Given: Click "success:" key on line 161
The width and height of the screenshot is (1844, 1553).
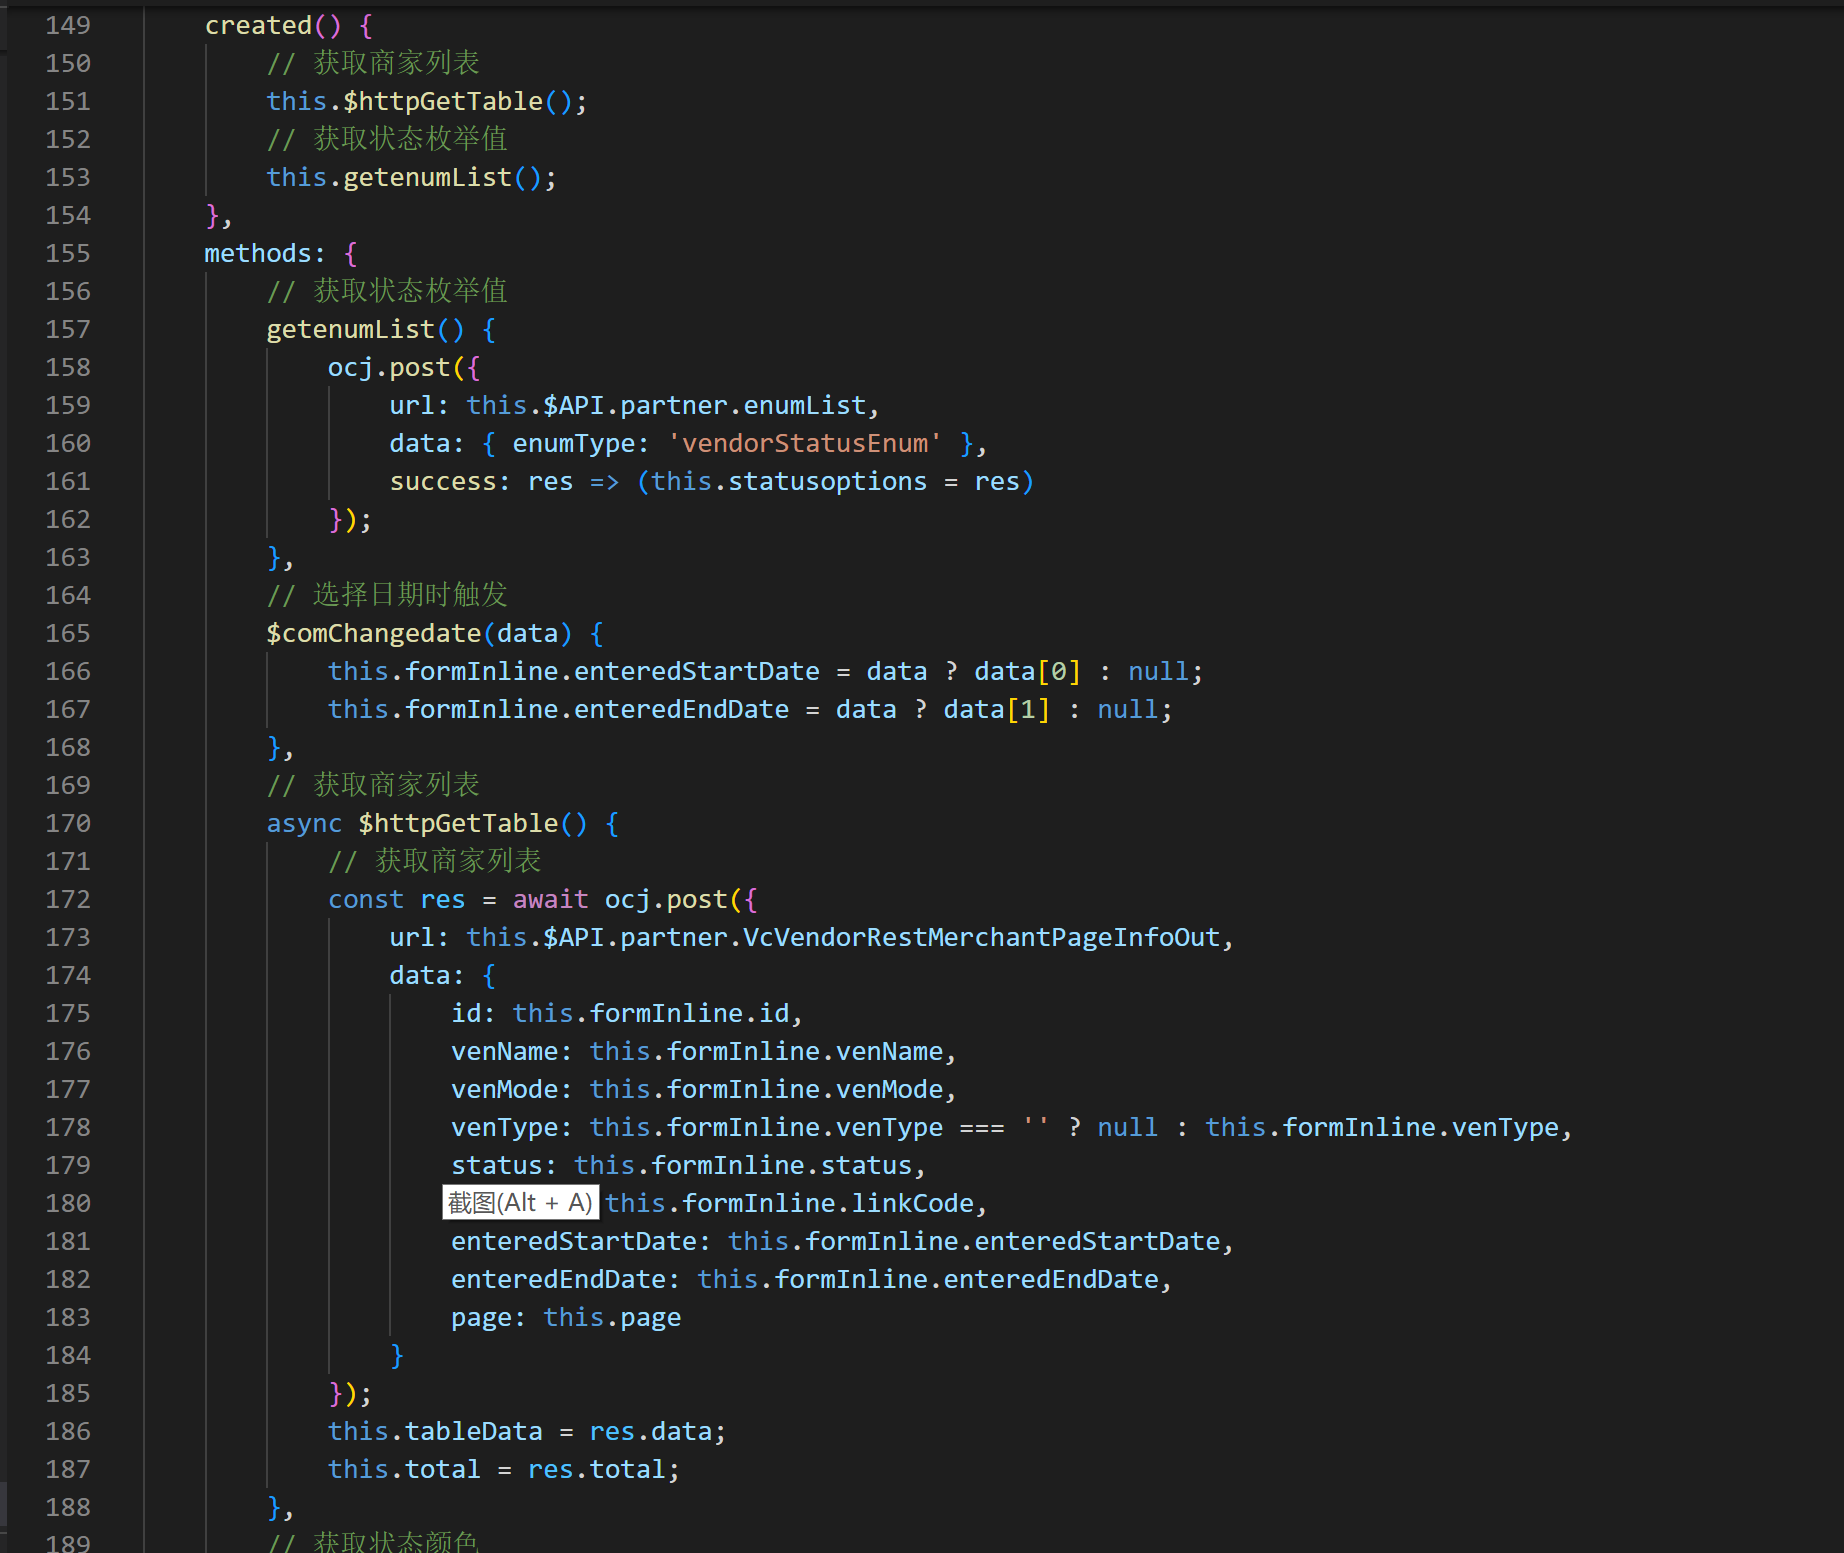Looking at the screenshot, I should click(450, 481).
